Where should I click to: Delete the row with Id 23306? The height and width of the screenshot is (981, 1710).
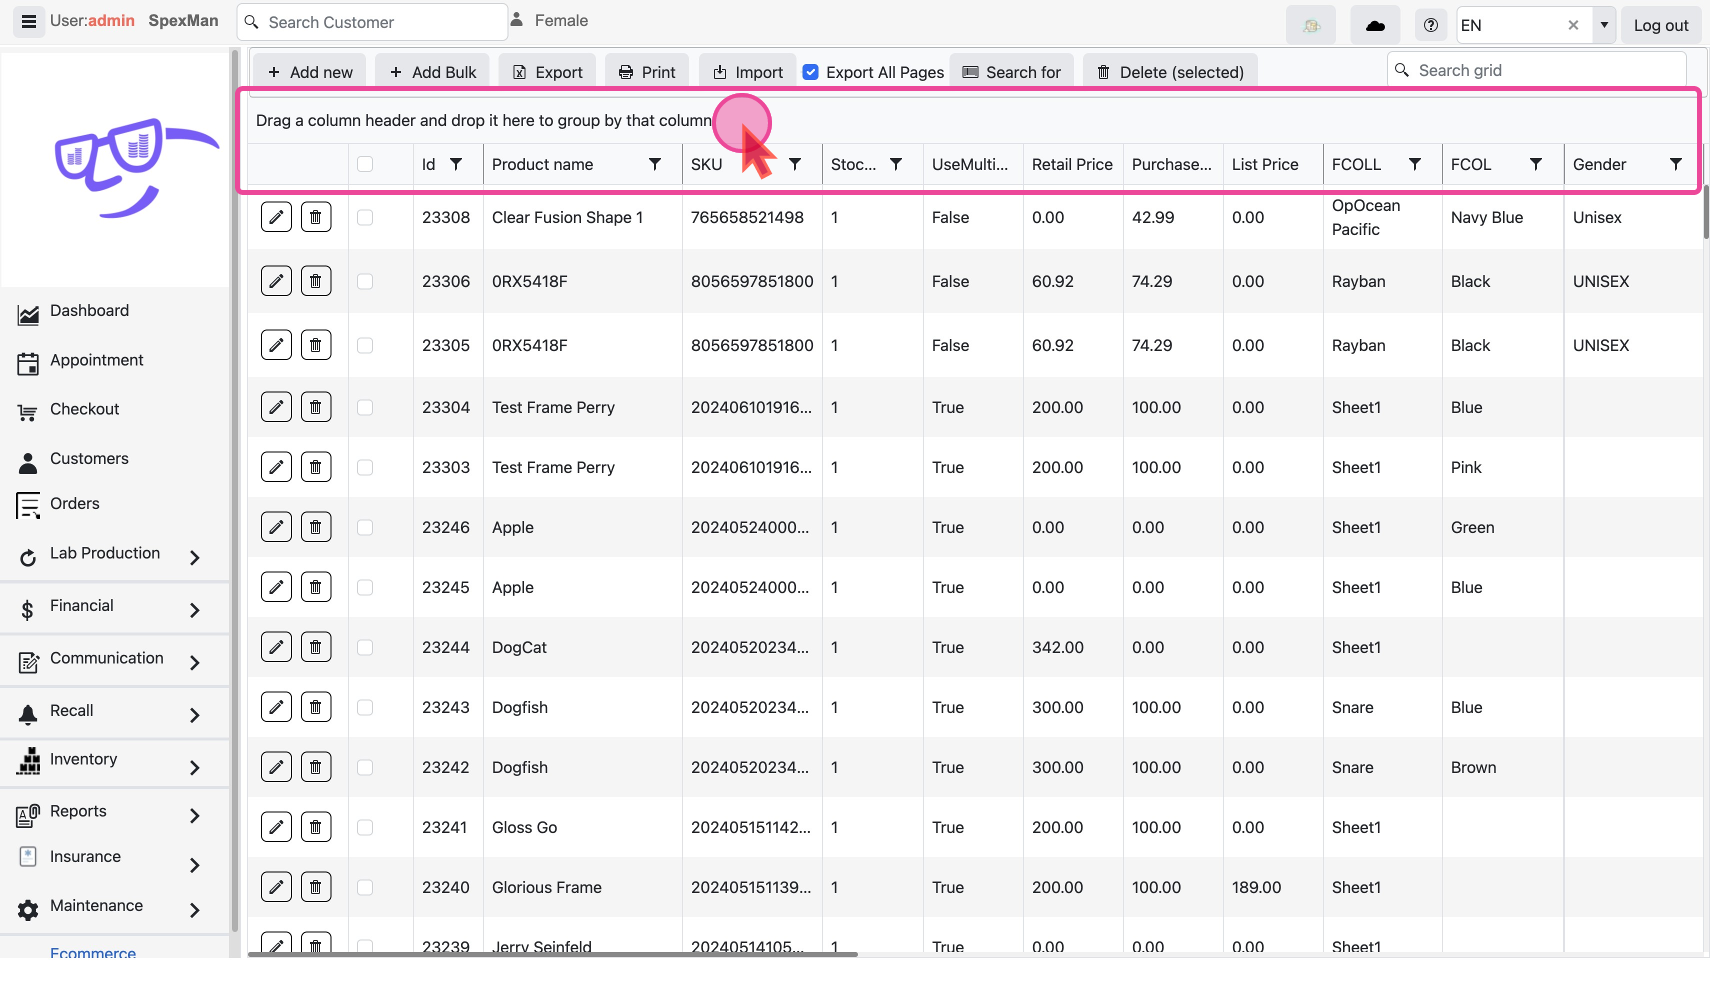point(316,281)
